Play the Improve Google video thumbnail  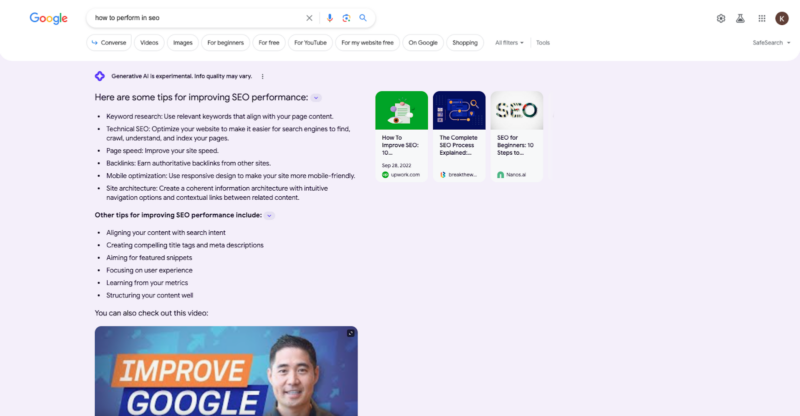226,371
